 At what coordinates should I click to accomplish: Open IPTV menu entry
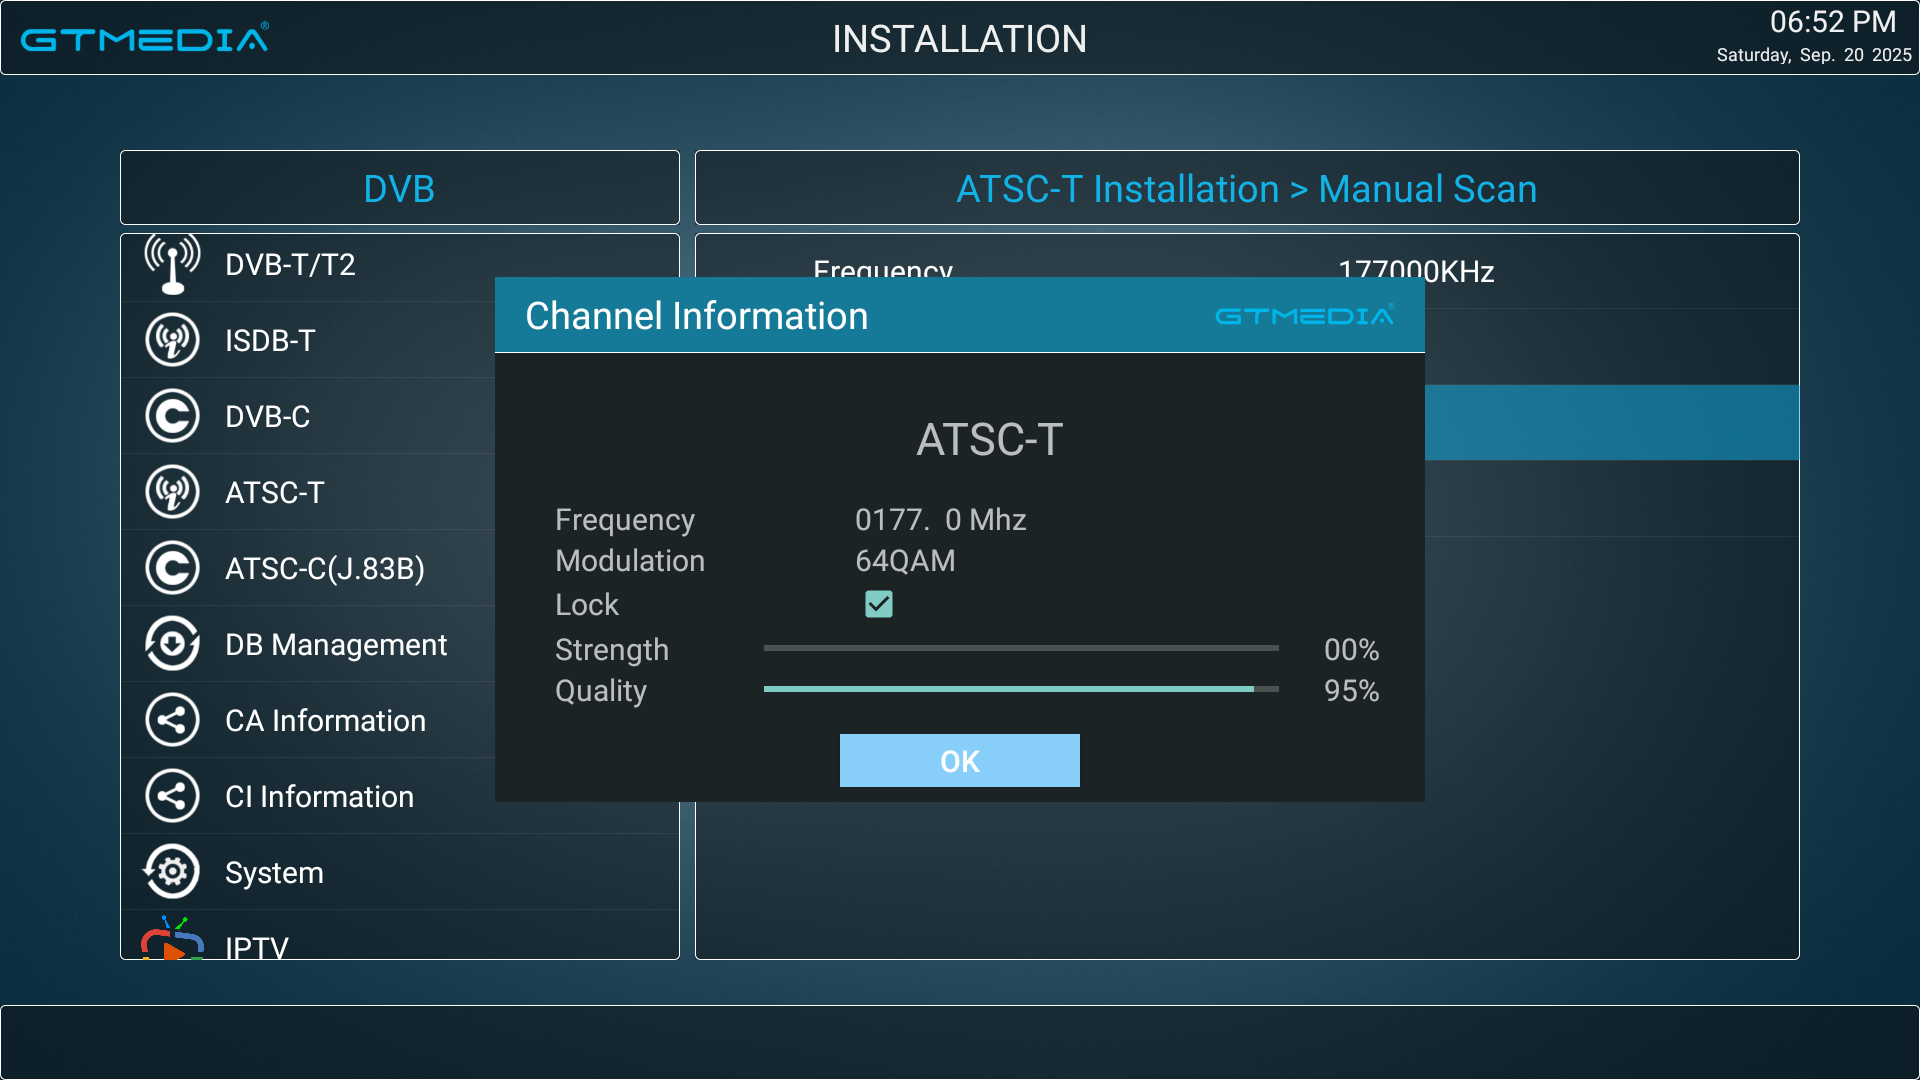click(400, 936)
